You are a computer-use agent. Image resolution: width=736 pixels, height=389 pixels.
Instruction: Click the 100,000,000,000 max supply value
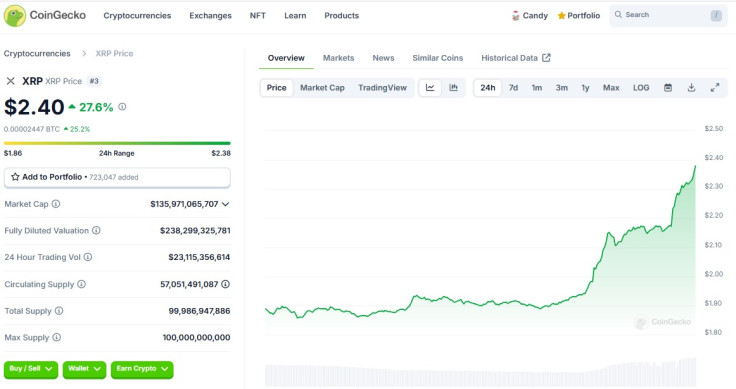point(196,337)
